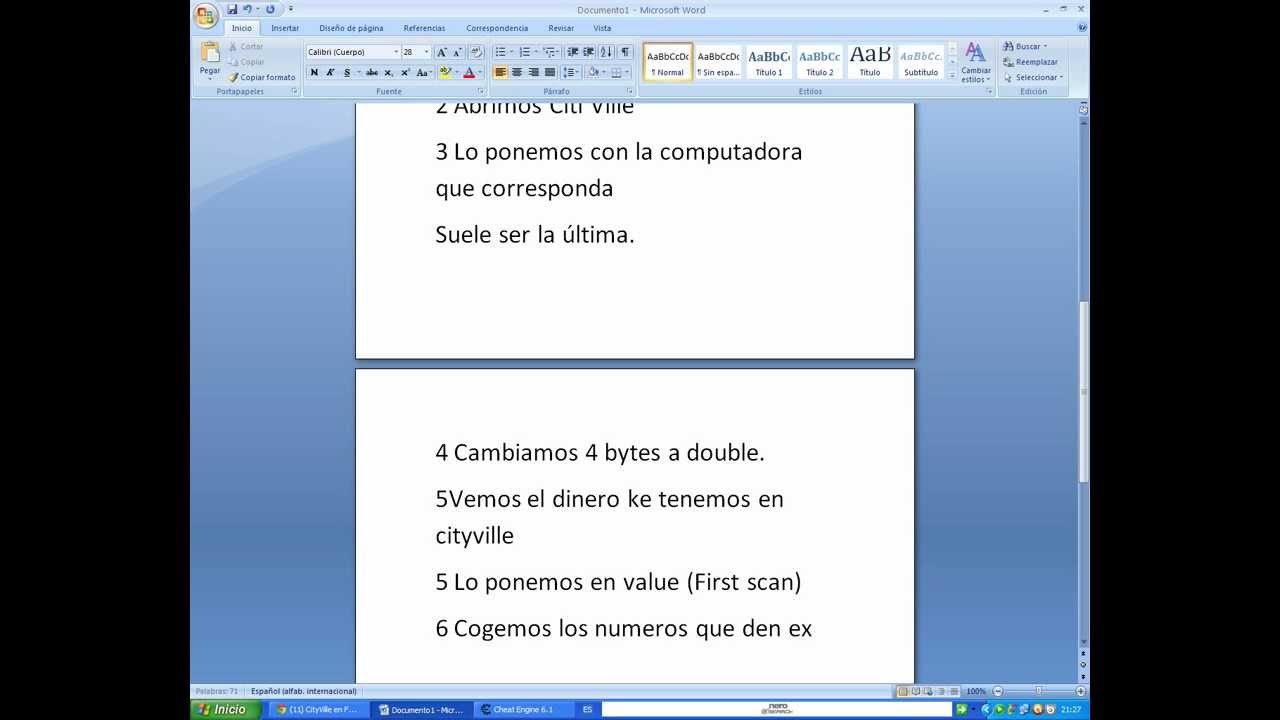
Task: Open the Calibri (Cuerpo) font dropdown
Action: pyautogui.click(x=396, y=52)
